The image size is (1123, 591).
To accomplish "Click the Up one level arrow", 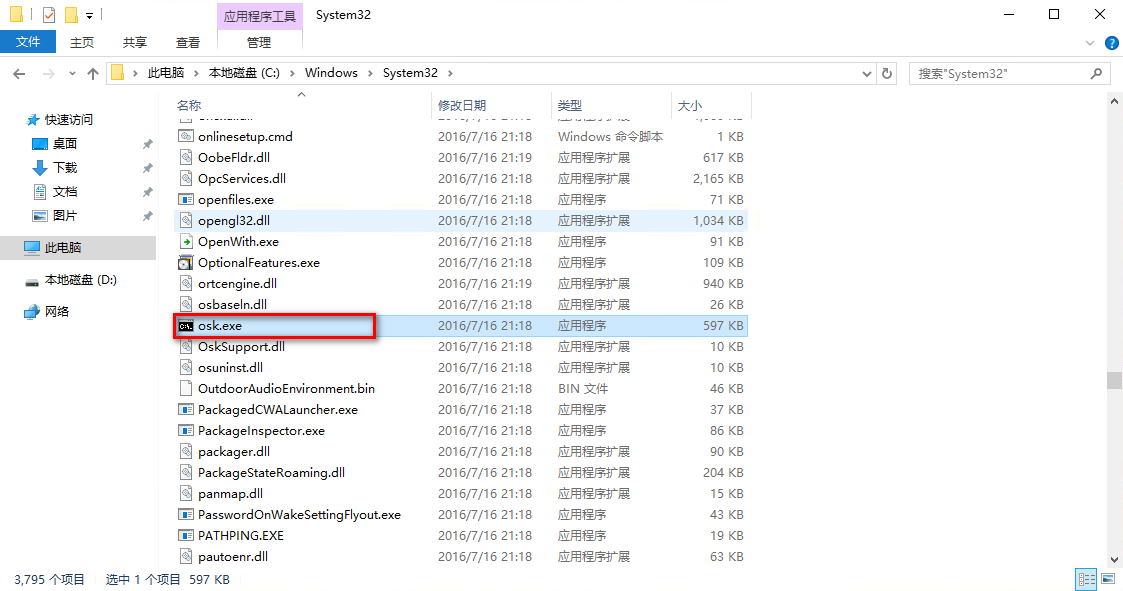I will point(92,73).
